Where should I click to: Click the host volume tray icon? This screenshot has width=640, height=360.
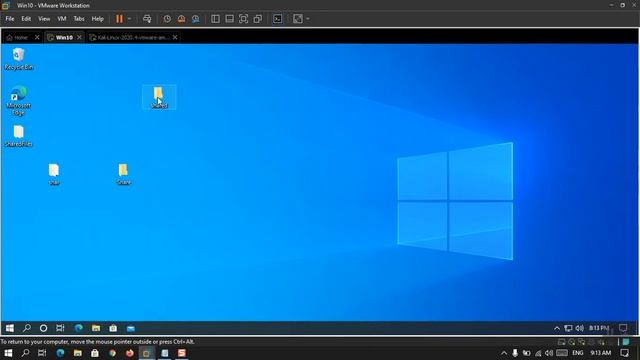click(x=549, y=353)
